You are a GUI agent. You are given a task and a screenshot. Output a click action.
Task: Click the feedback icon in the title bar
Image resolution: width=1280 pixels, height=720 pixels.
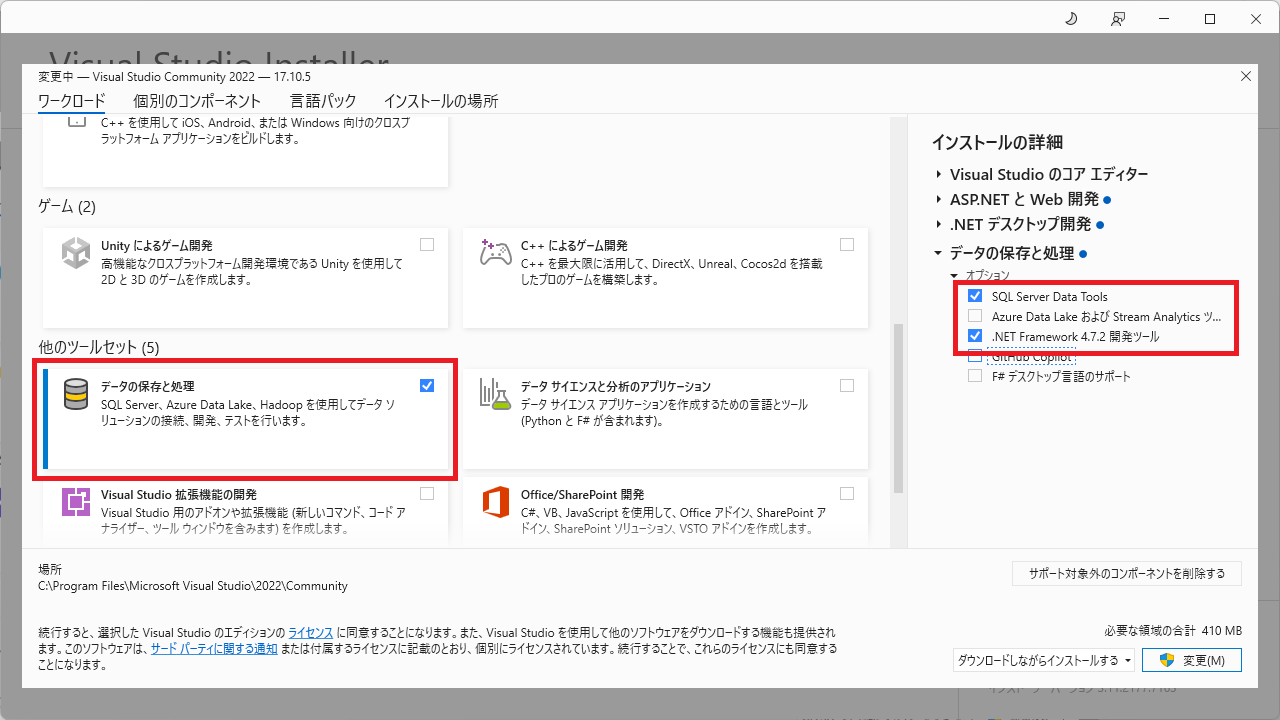point(1117,18)
